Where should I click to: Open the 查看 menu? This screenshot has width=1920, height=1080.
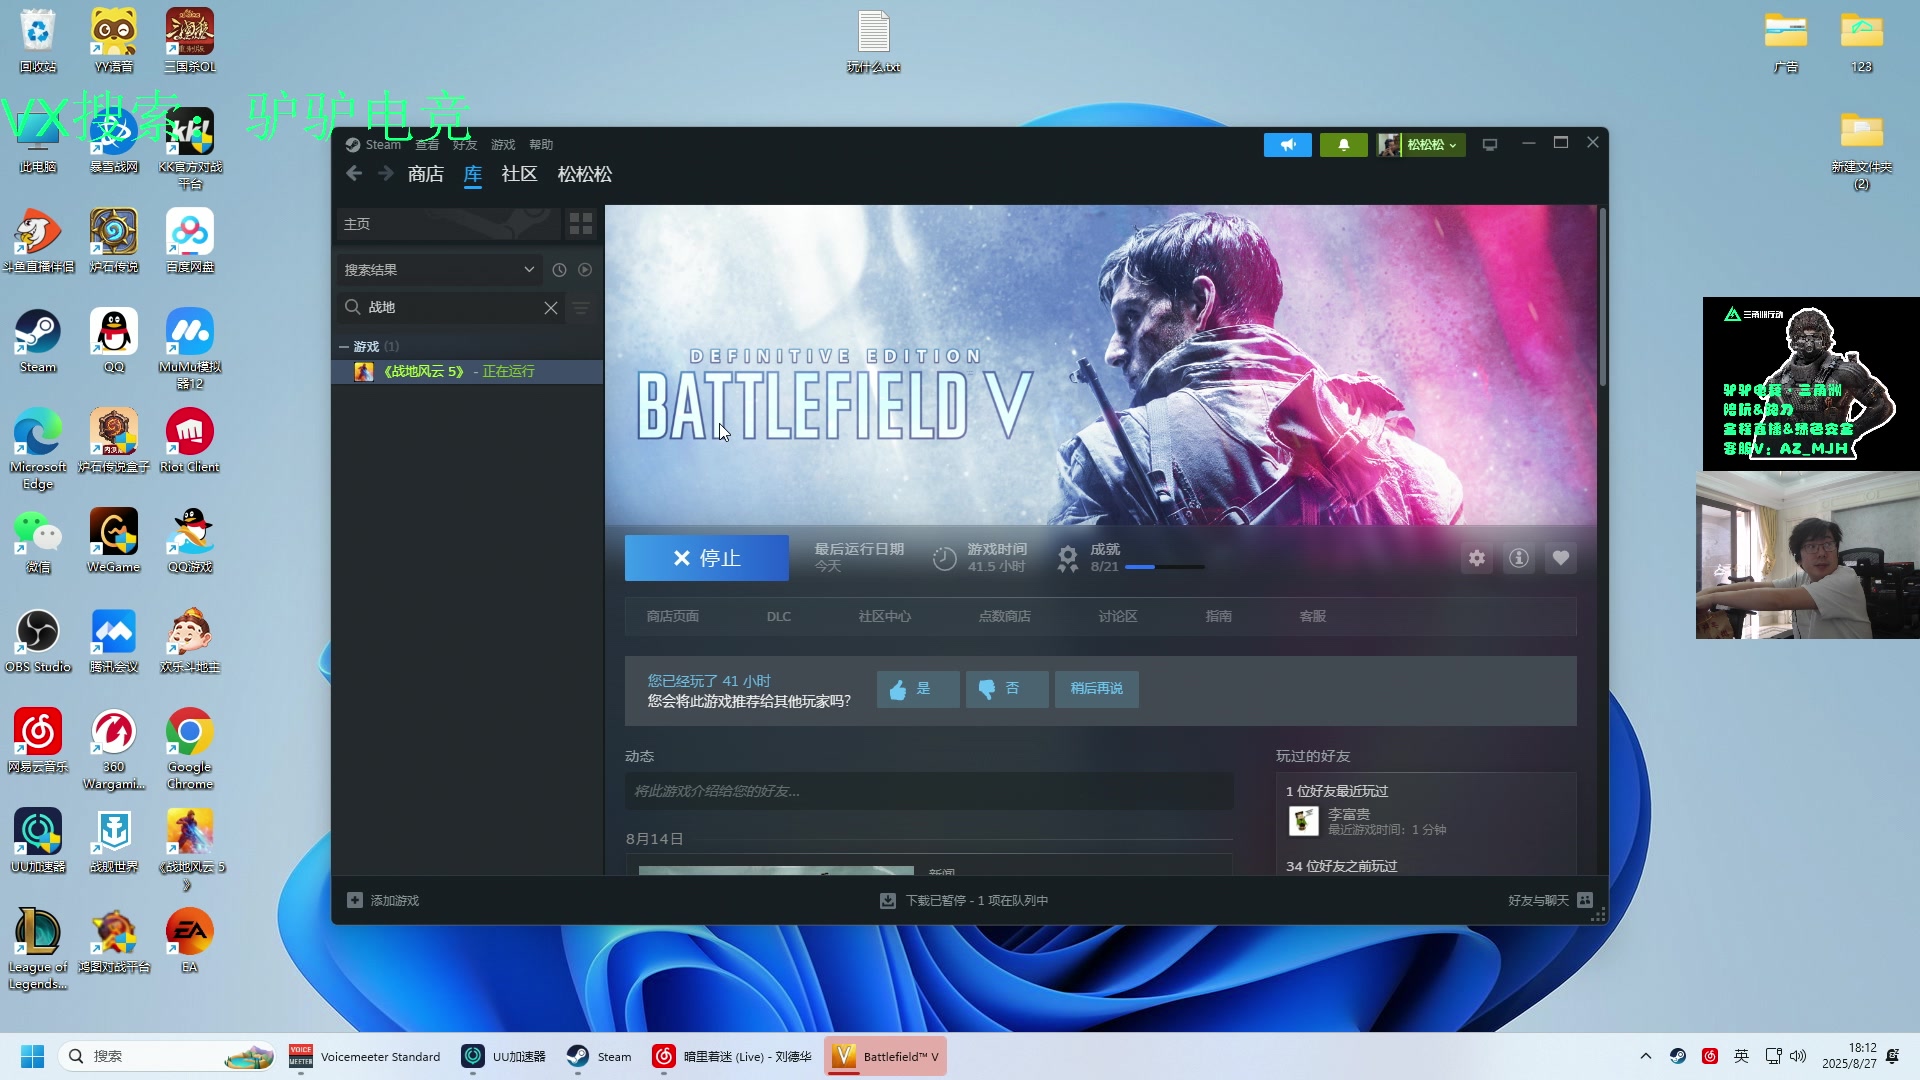[427, 145]
